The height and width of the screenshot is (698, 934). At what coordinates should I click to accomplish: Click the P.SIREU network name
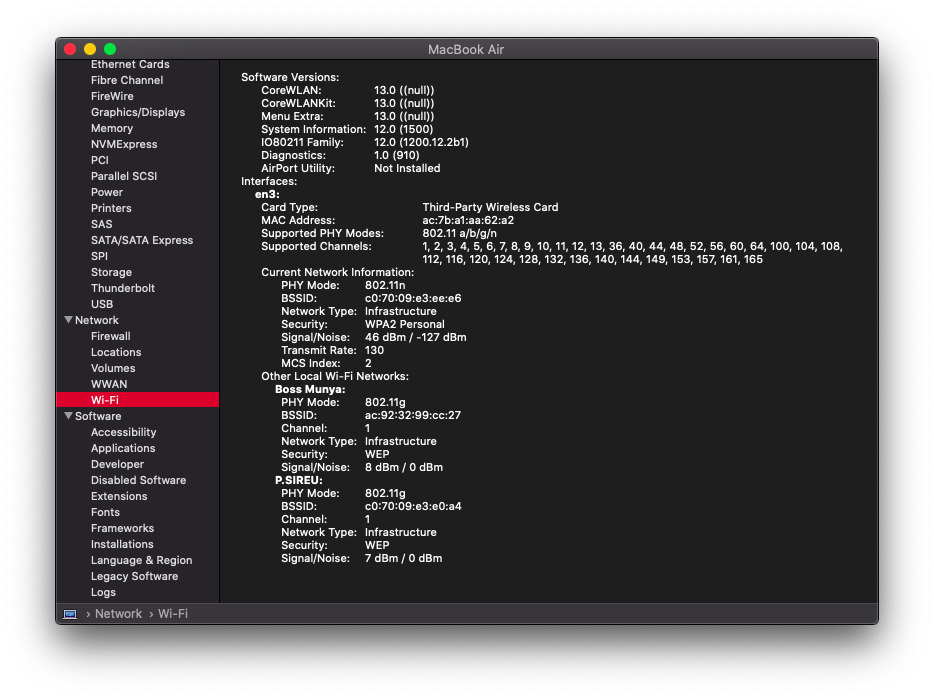(x=298, y=481)
